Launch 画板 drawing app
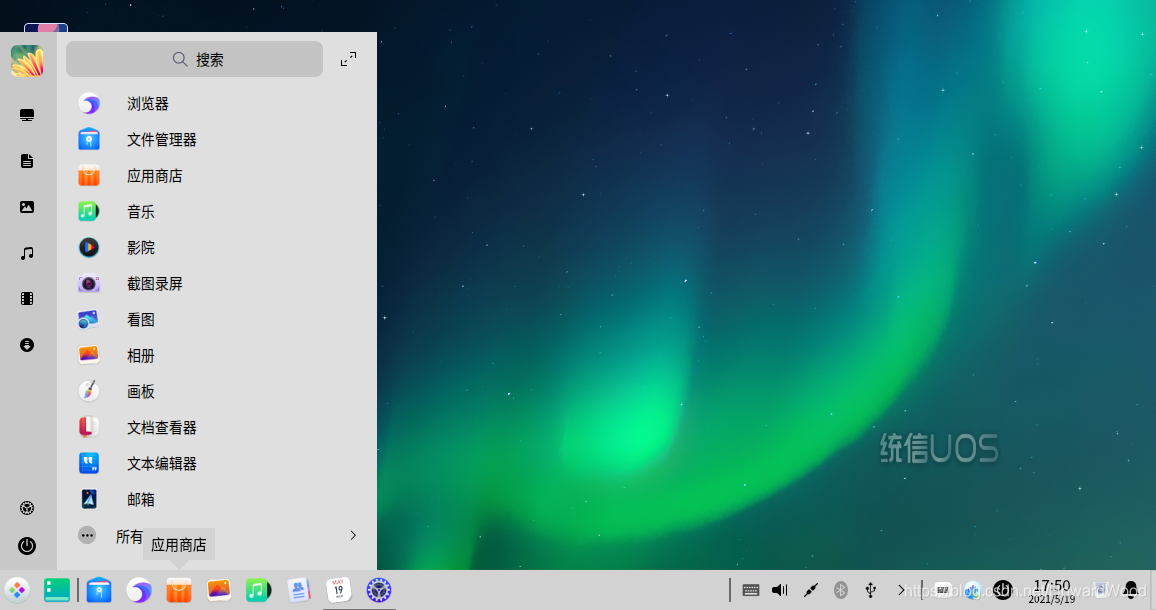 tap(217, 392)
